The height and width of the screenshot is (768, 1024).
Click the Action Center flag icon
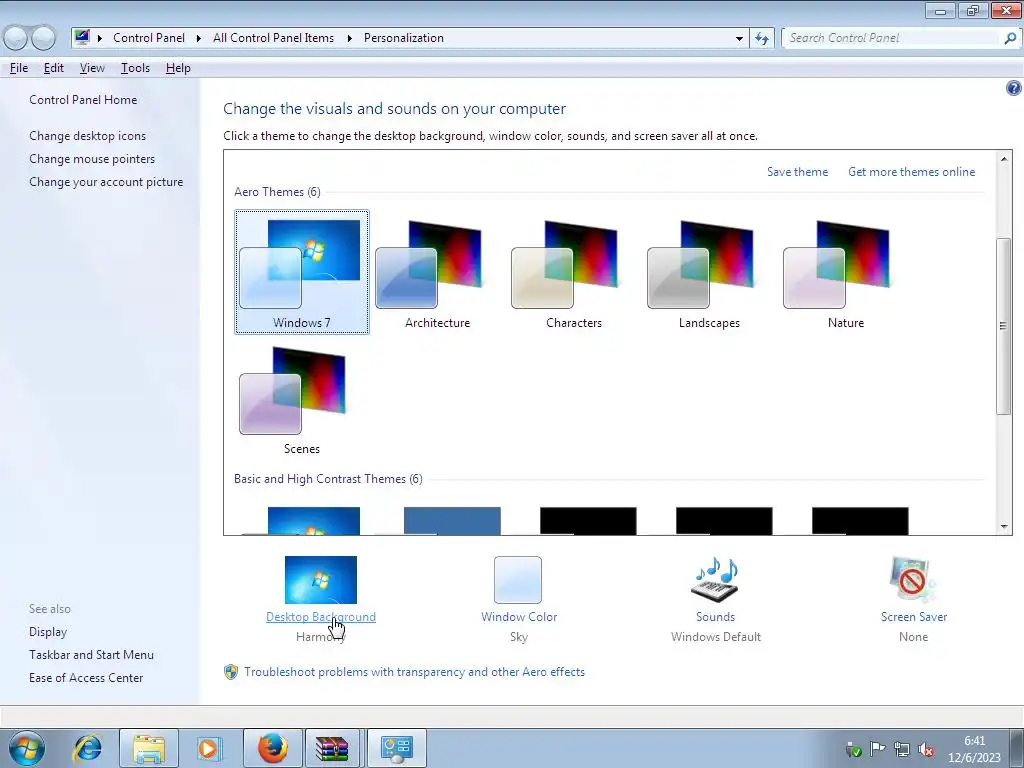point(878,749)
